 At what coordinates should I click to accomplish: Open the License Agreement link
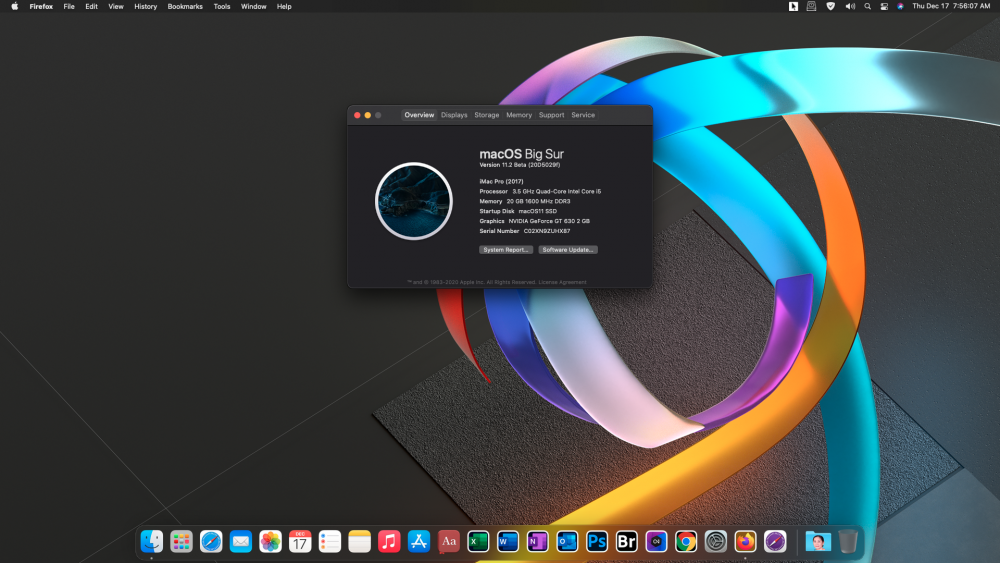point(562,282)
